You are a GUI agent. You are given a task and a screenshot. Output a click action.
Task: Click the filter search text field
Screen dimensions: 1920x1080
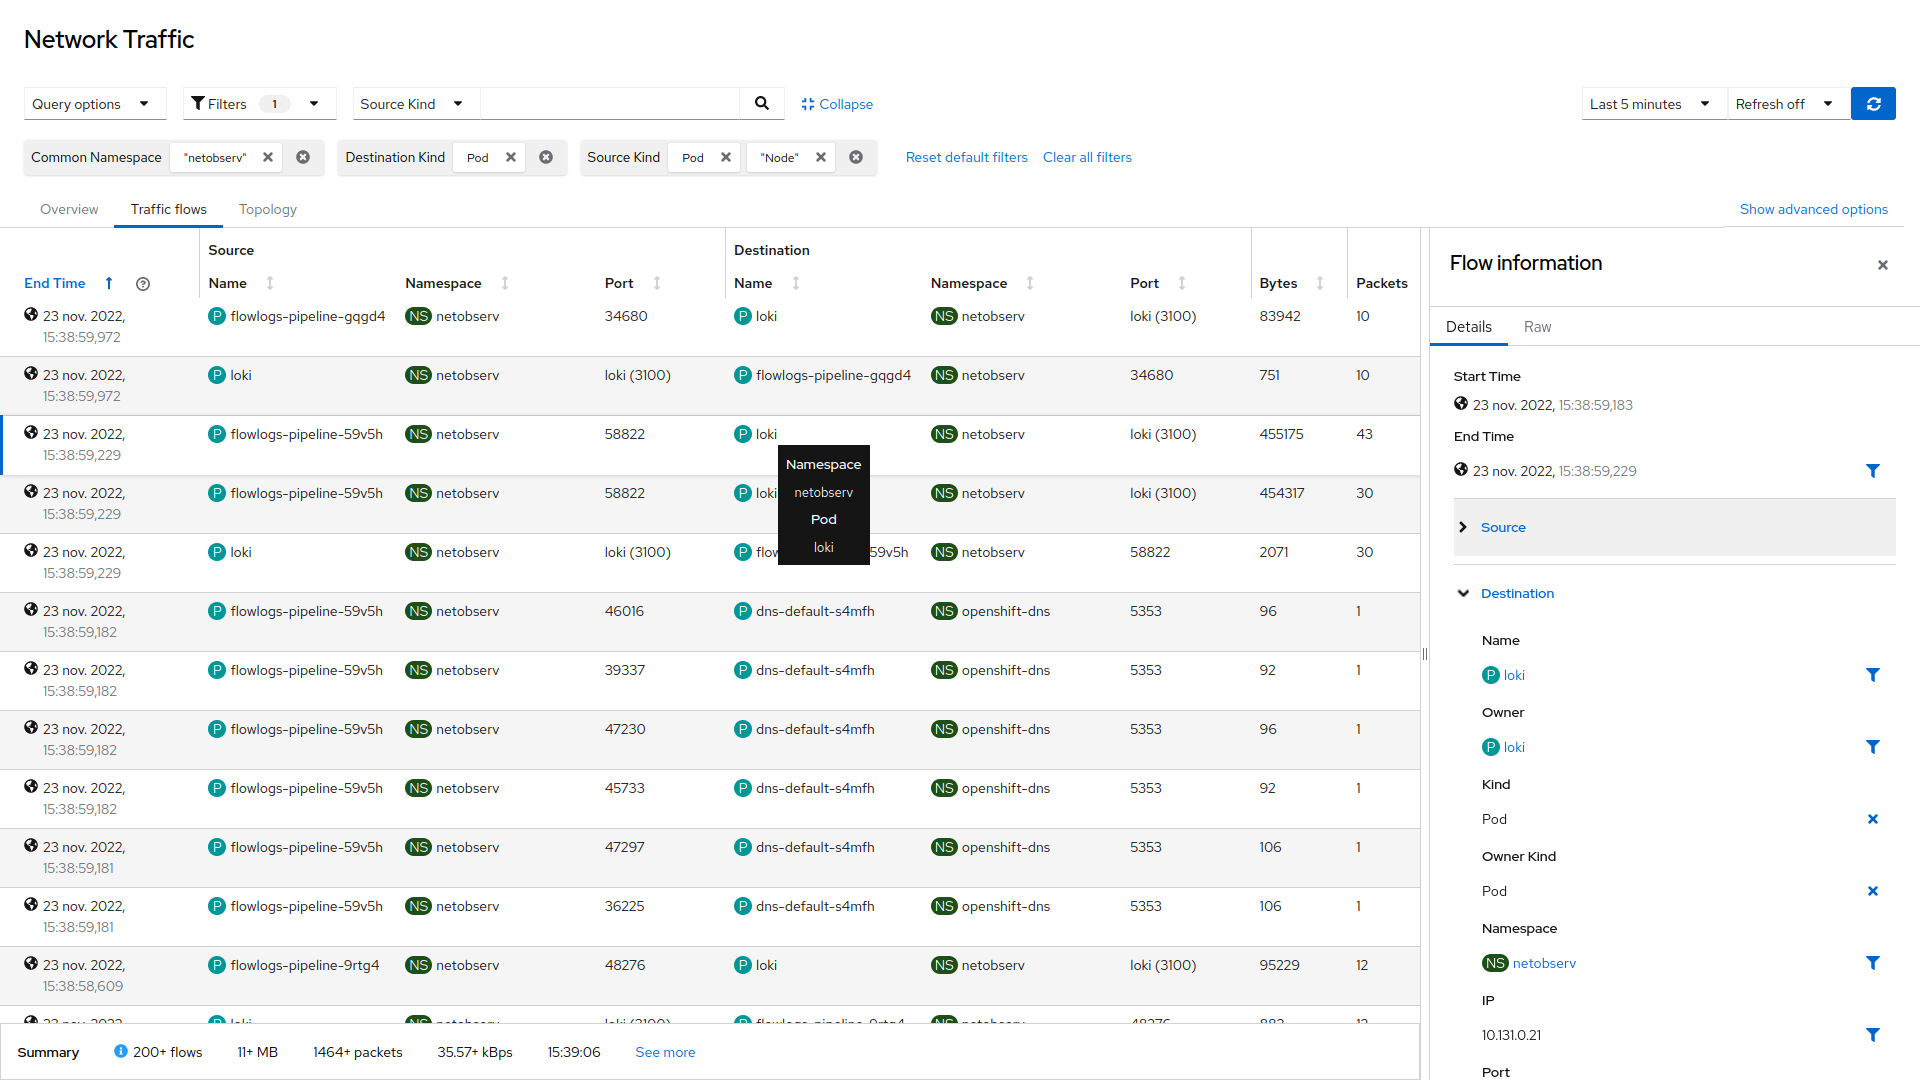point(610,104)
